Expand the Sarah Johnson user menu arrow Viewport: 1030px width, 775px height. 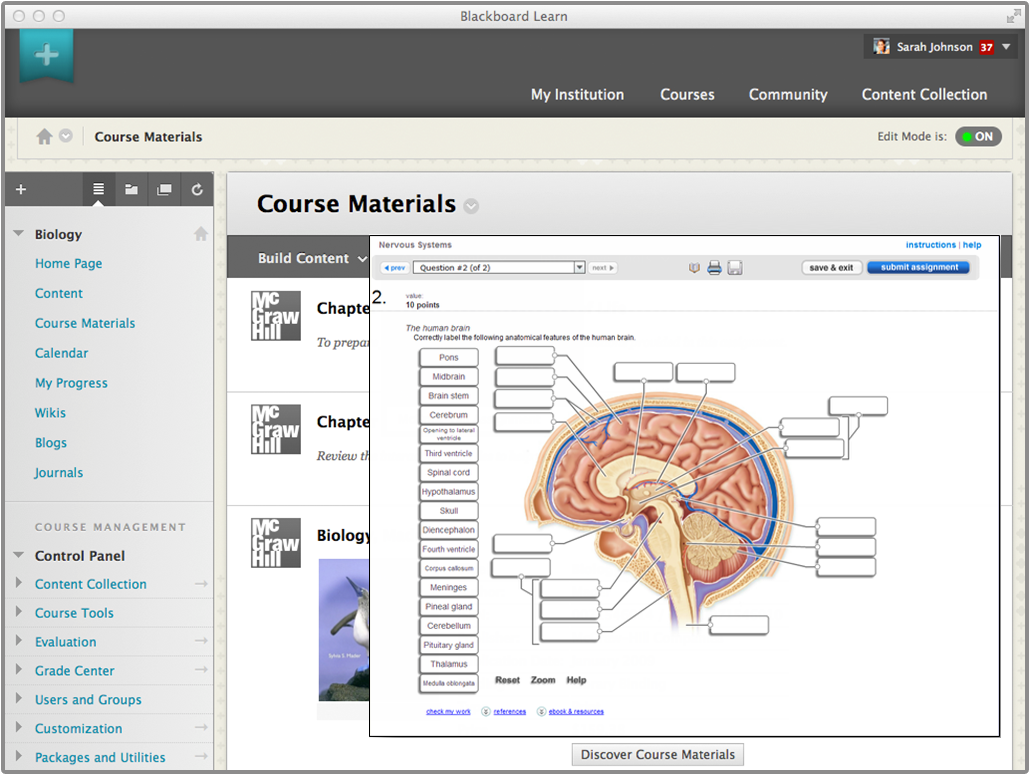click(x=1006, y=47)
